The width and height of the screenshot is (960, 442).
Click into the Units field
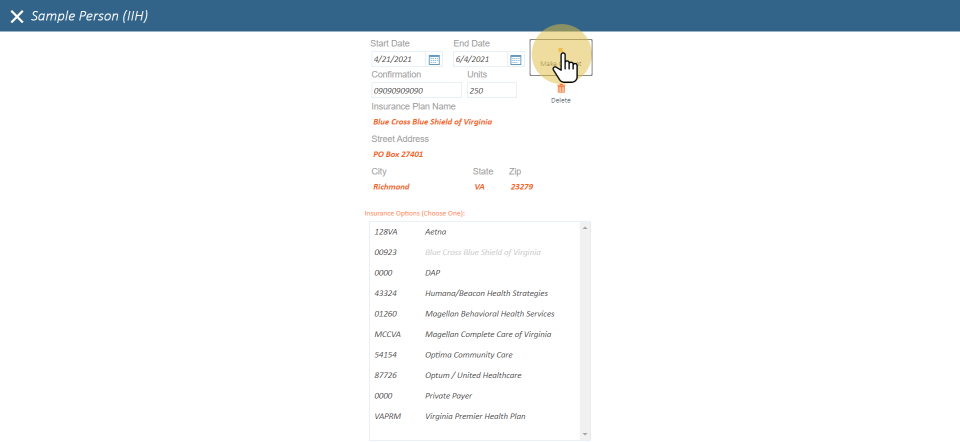point(491,91)
